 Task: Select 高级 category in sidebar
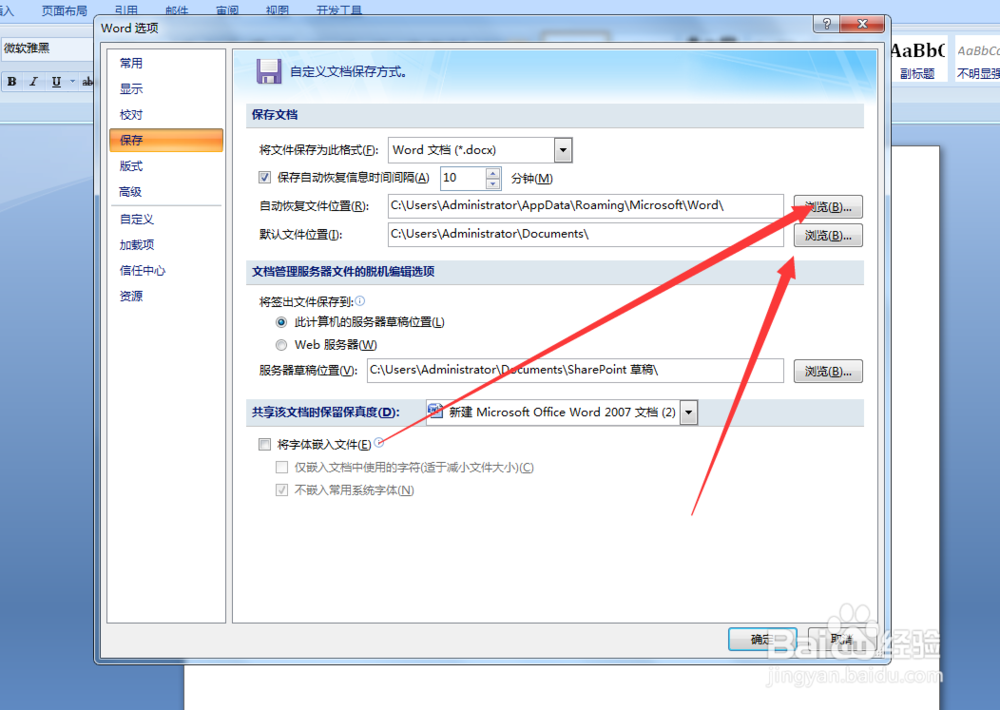[166, 191]
